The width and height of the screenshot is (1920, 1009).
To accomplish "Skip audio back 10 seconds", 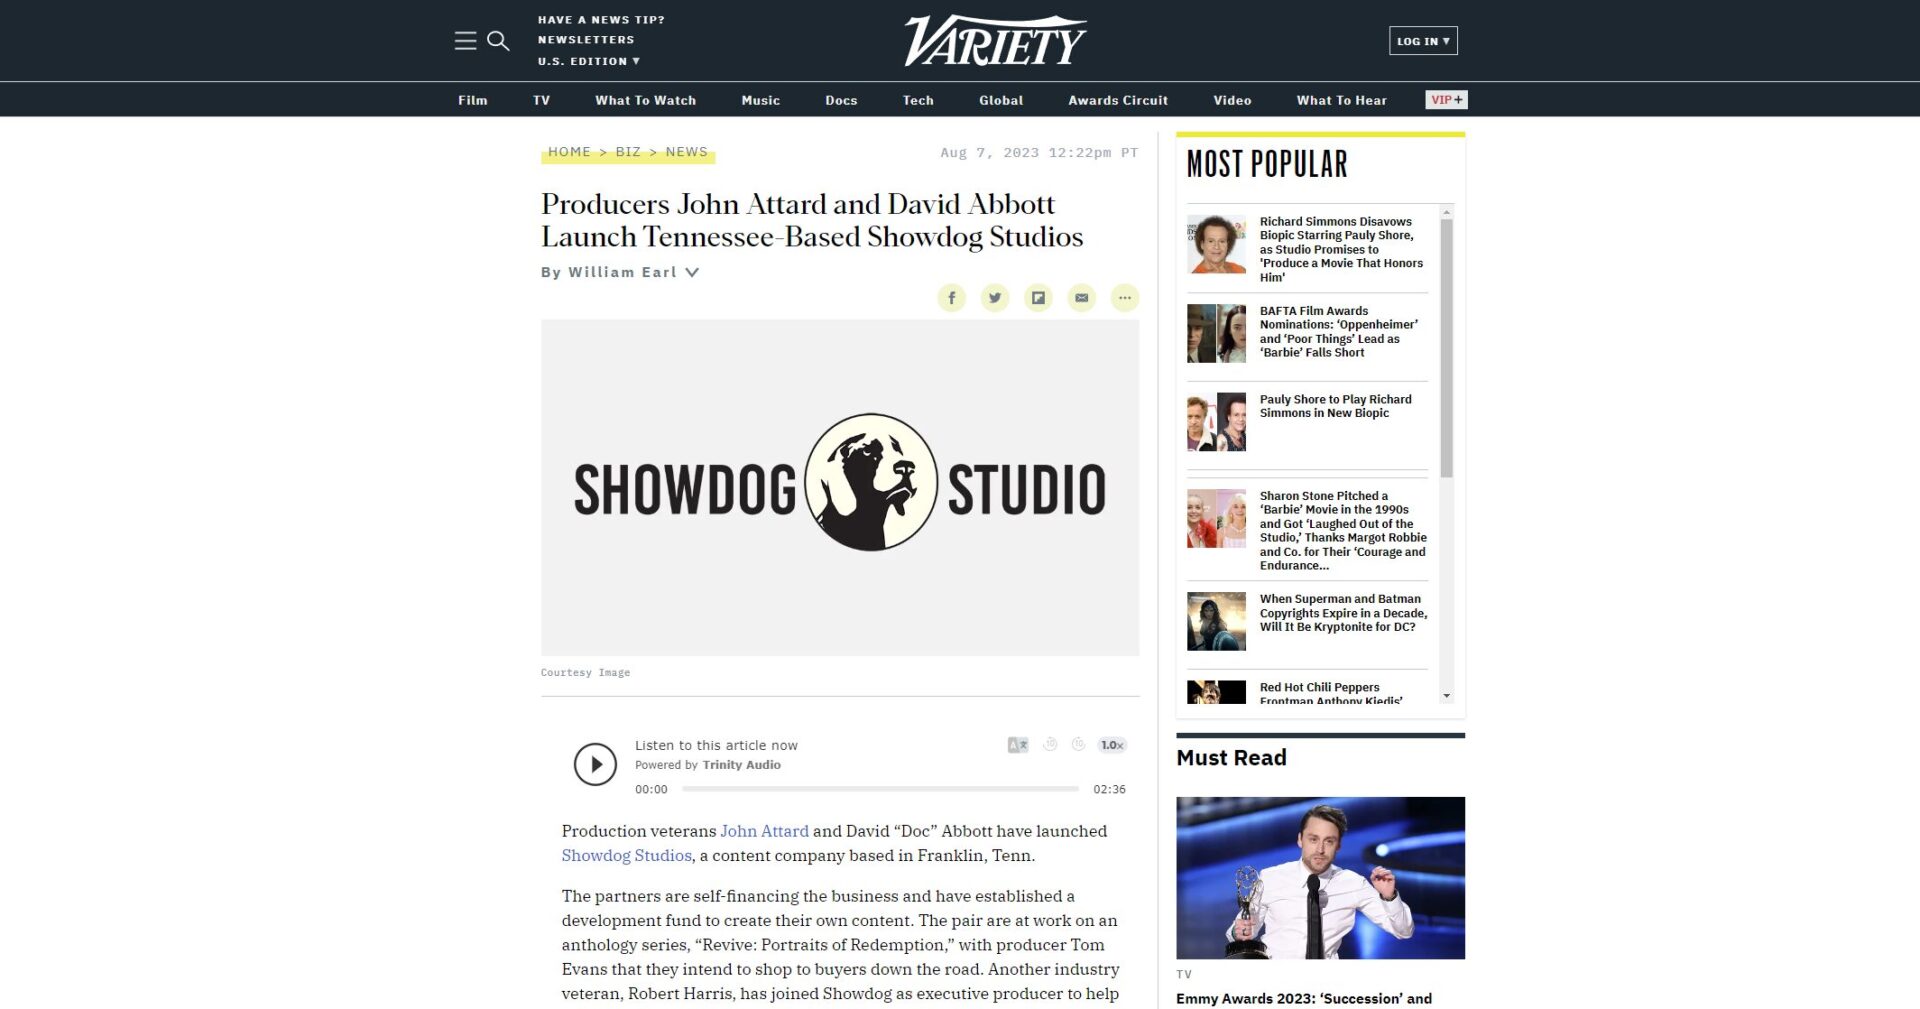I will coord(1049,745).
